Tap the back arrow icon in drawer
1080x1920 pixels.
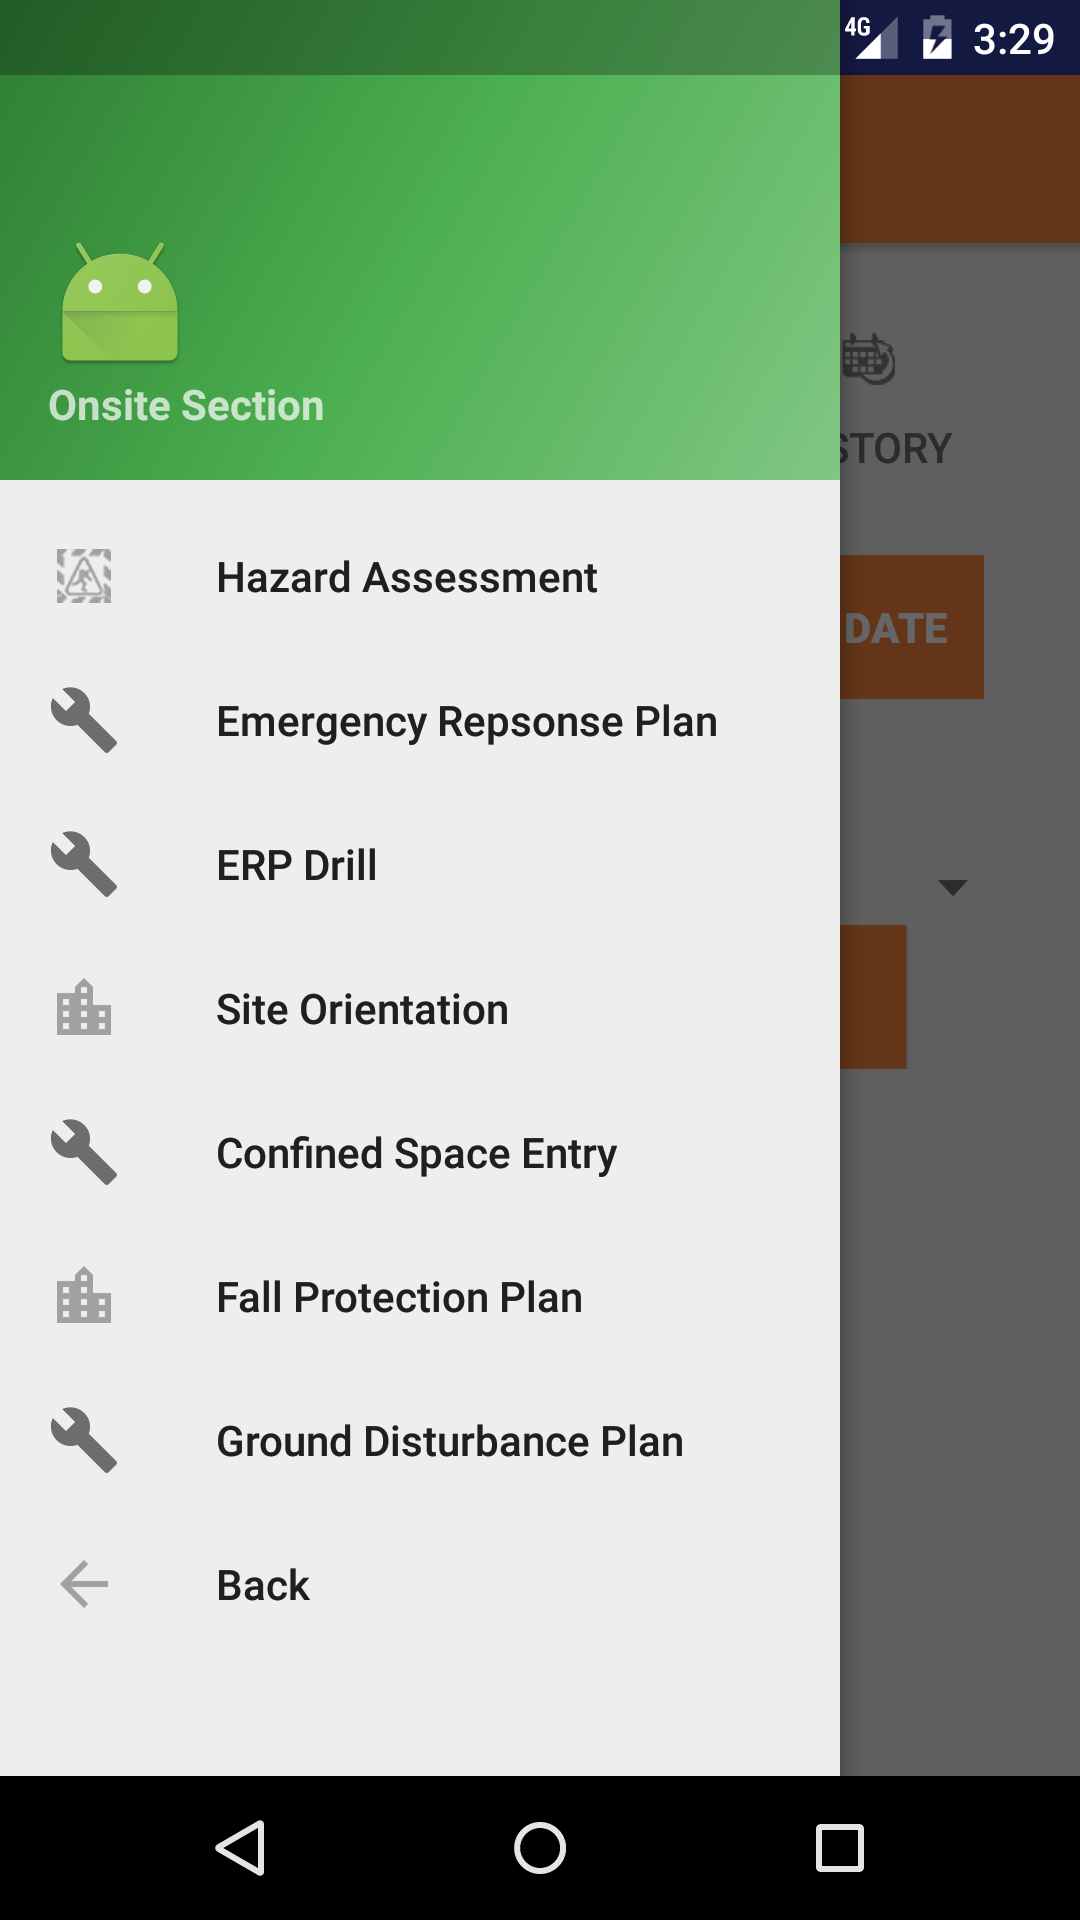coord(84,1585)
